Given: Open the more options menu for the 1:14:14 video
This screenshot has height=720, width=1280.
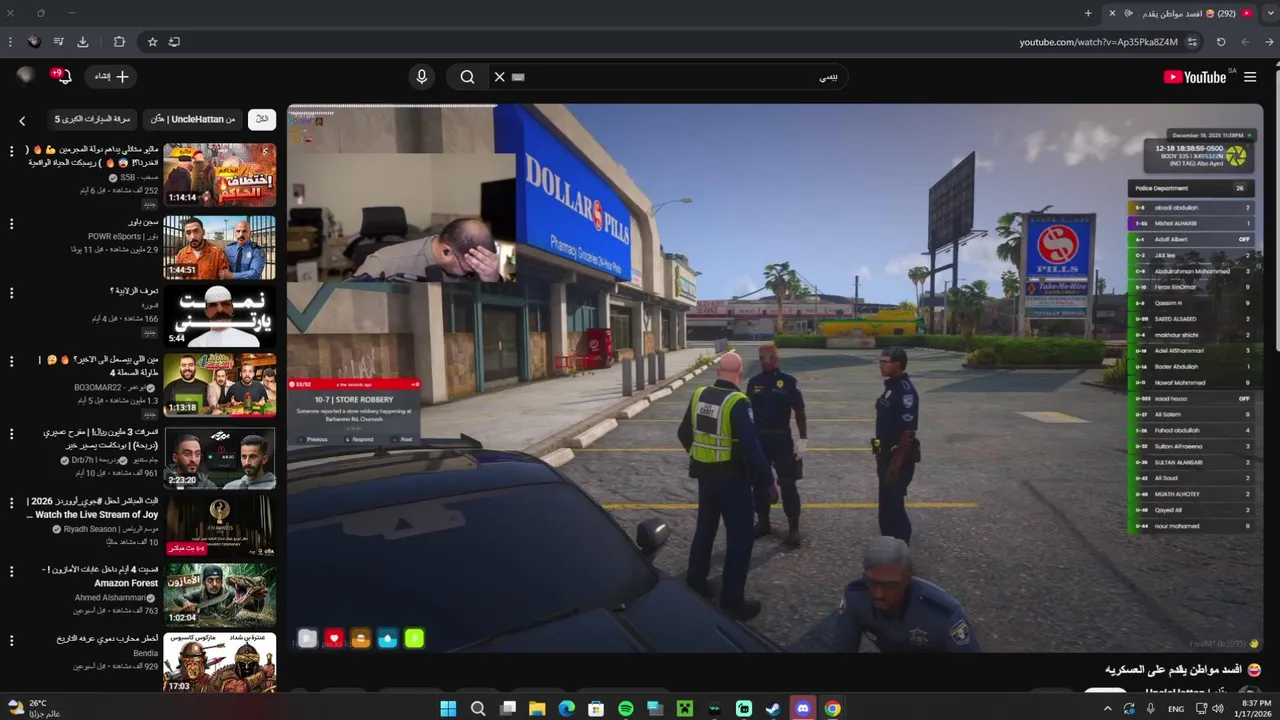Looking at the screenshot, I should click(12, 151).
